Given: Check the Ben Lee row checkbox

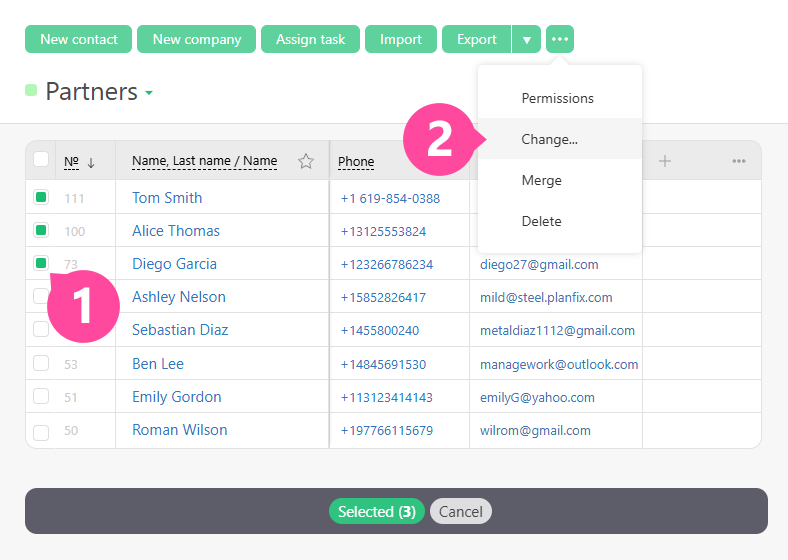Looking at the screenshot, I should coord(41,363).
